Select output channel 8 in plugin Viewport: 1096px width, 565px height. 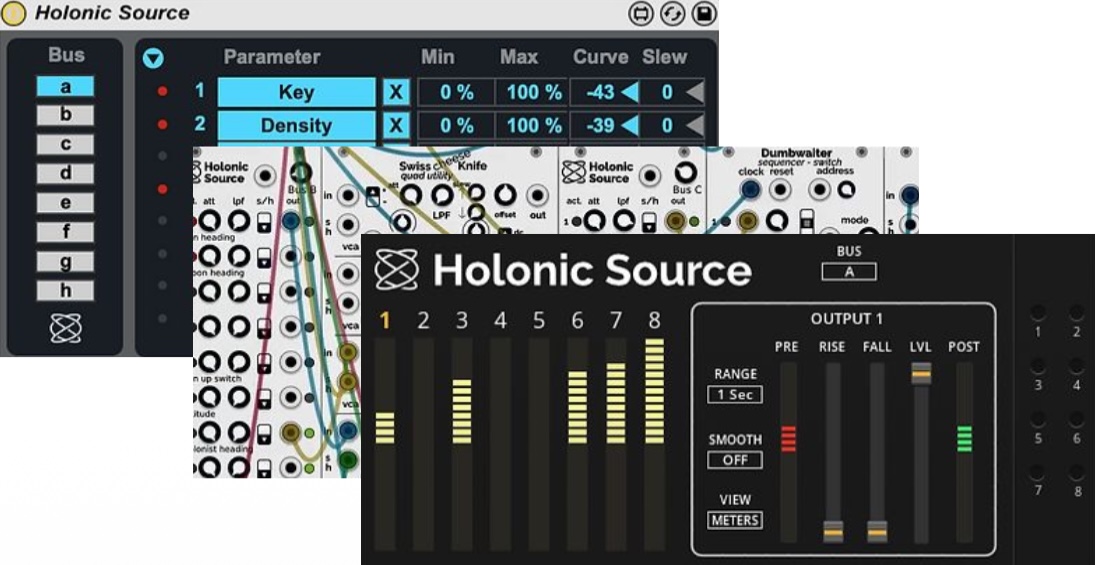654,321
